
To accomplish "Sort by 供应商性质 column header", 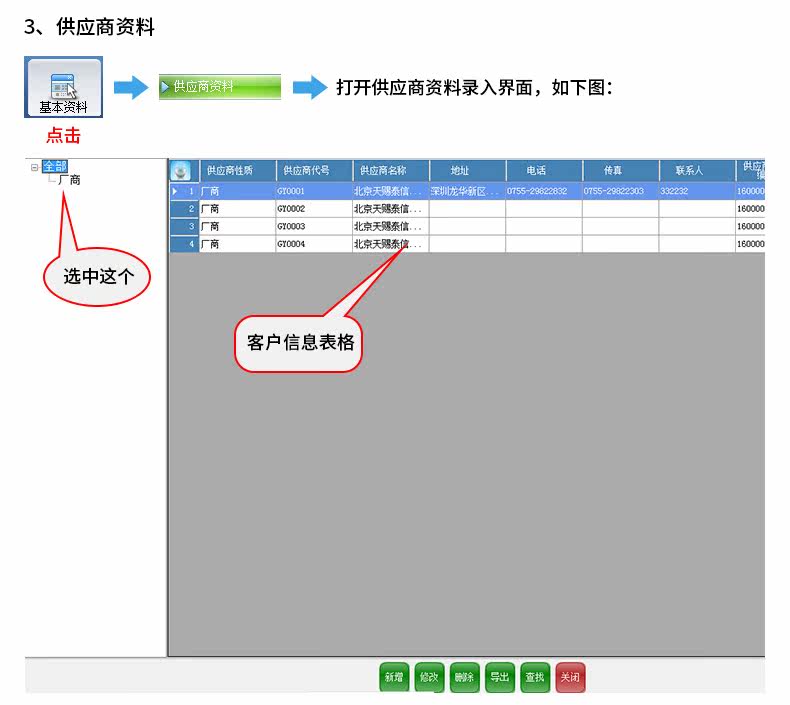I will pyautogui.click(x=238, y=171).
